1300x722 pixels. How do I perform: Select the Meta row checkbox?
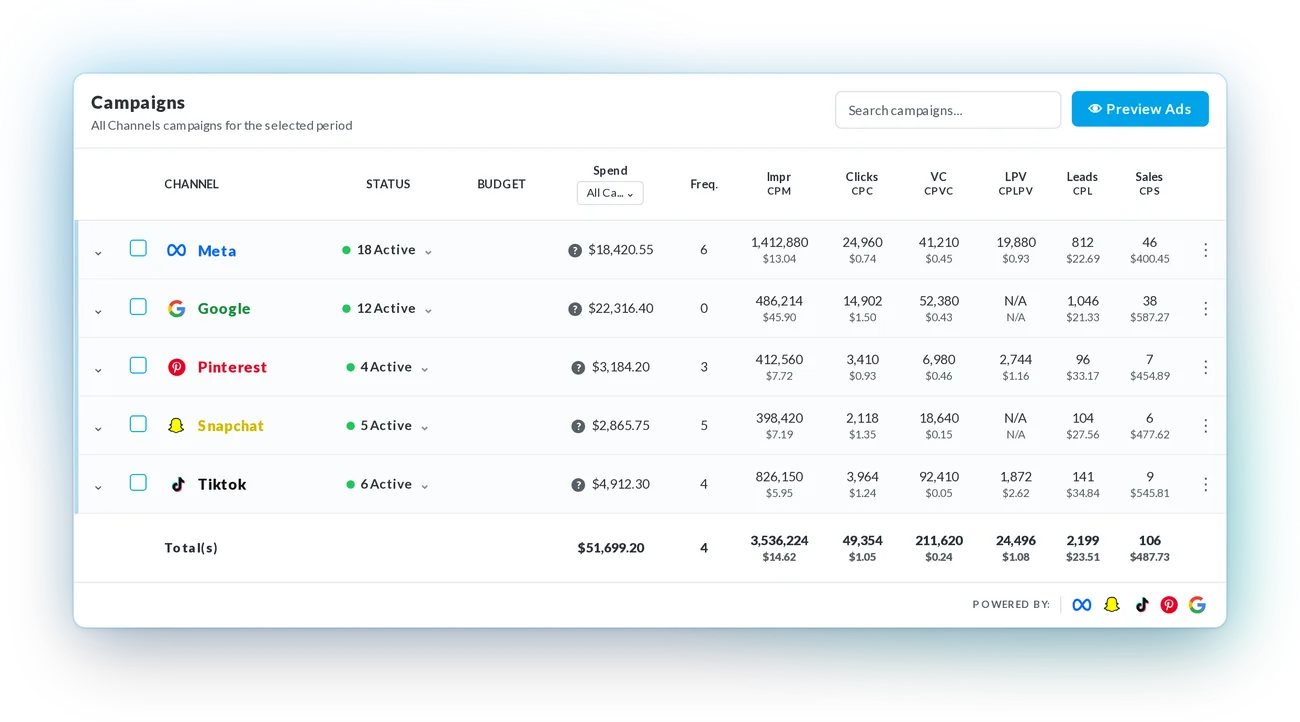(138, 248)
